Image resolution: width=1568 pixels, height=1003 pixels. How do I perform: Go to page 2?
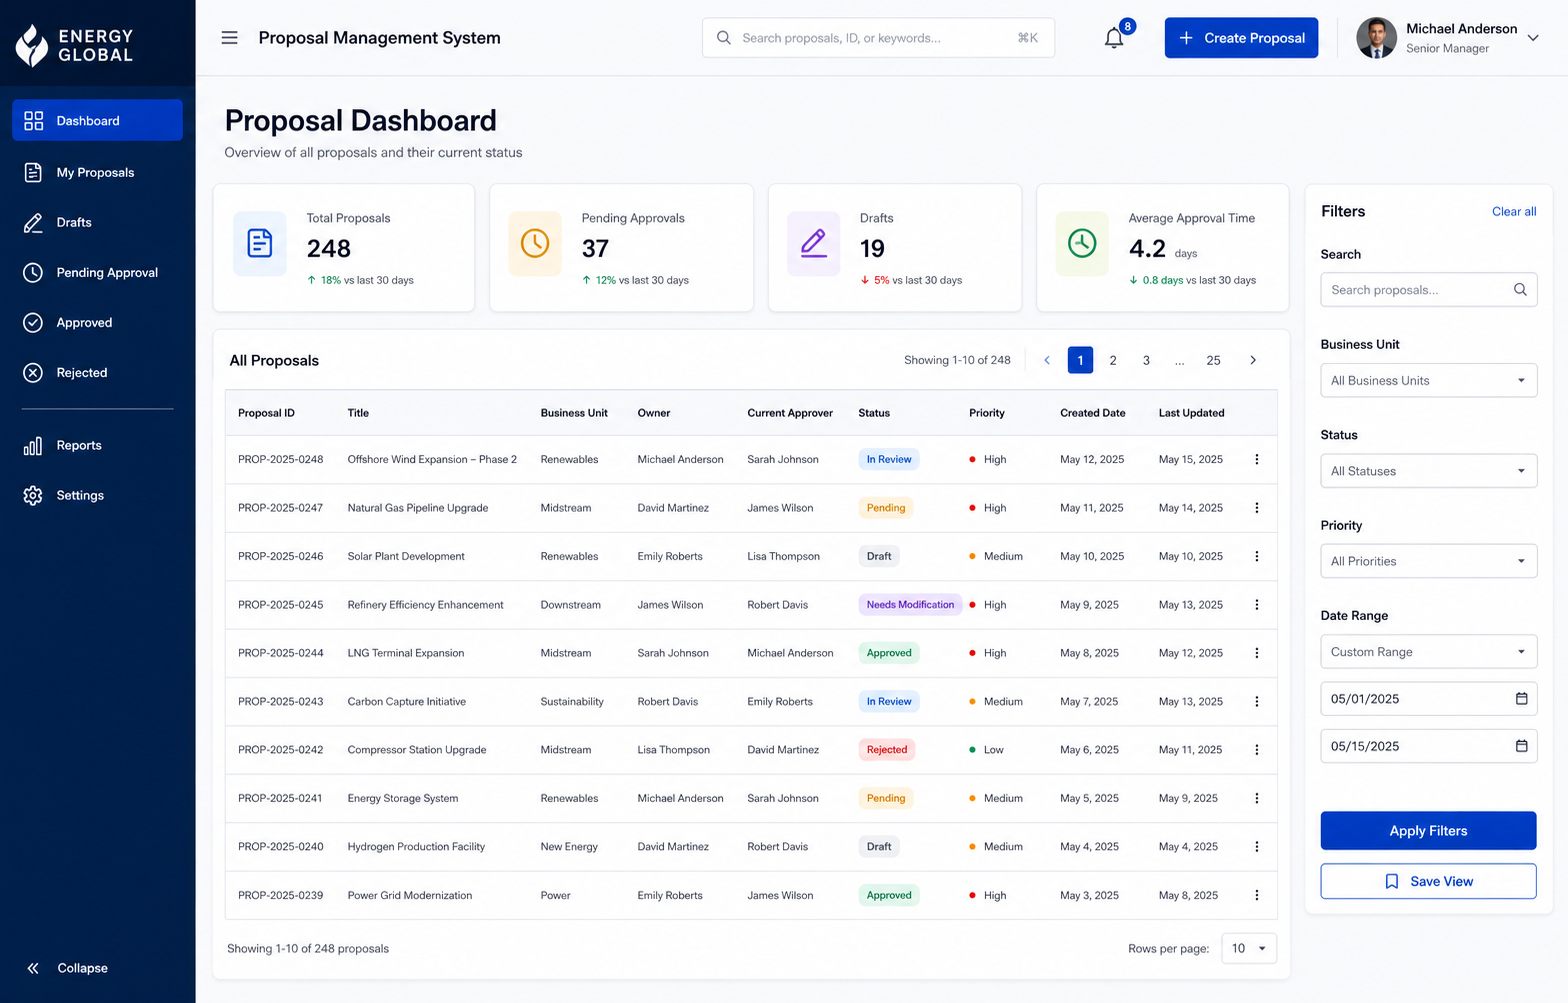click(1113, 360)
